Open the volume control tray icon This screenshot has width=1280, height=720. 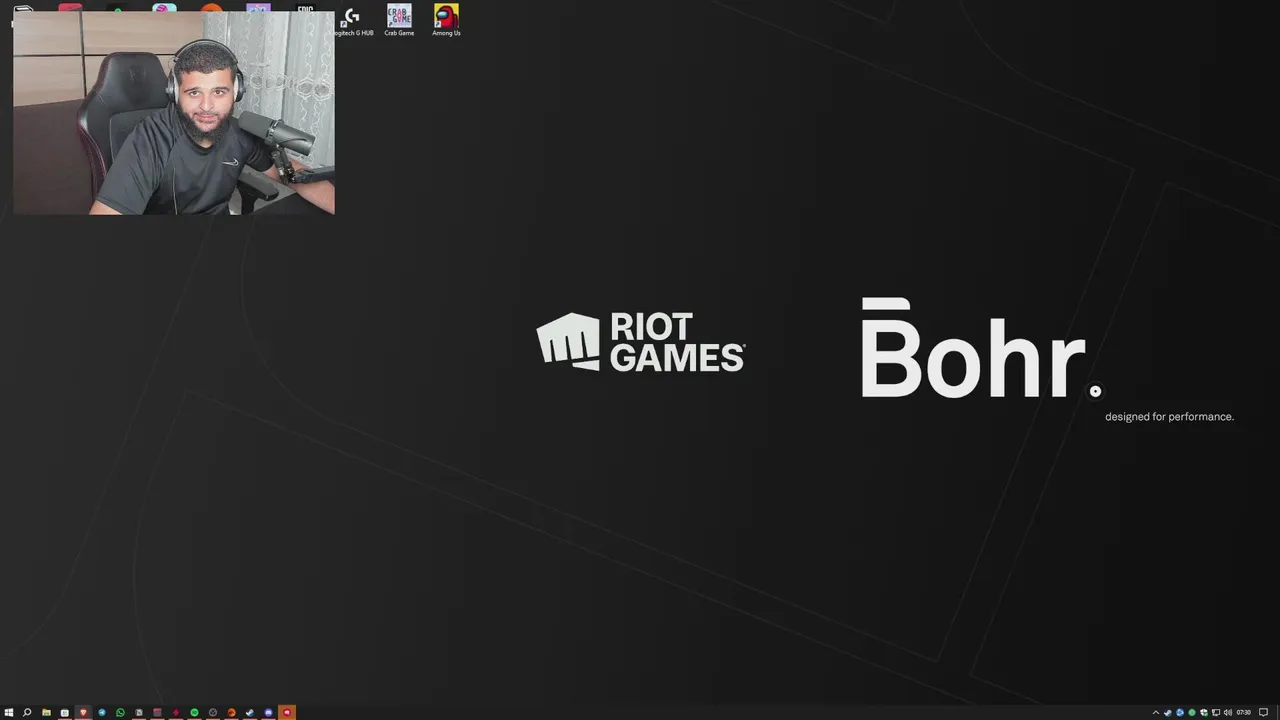coord(1228,713)
